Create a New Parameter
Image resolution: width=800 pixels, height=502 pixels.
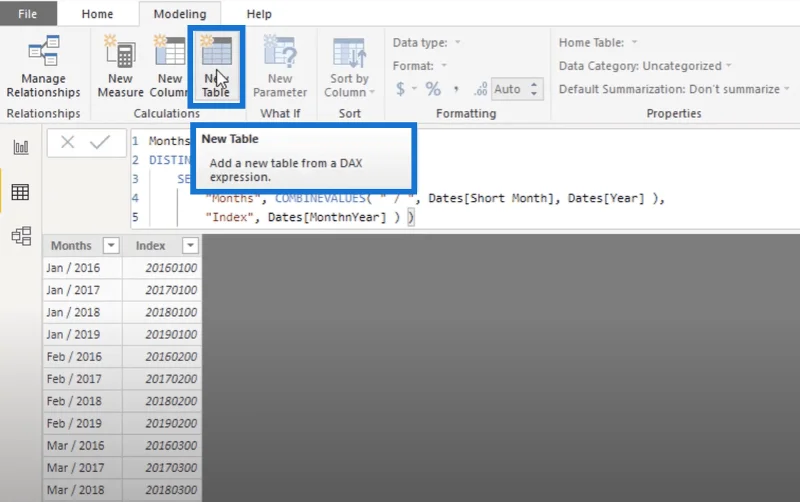click(280, 66)
